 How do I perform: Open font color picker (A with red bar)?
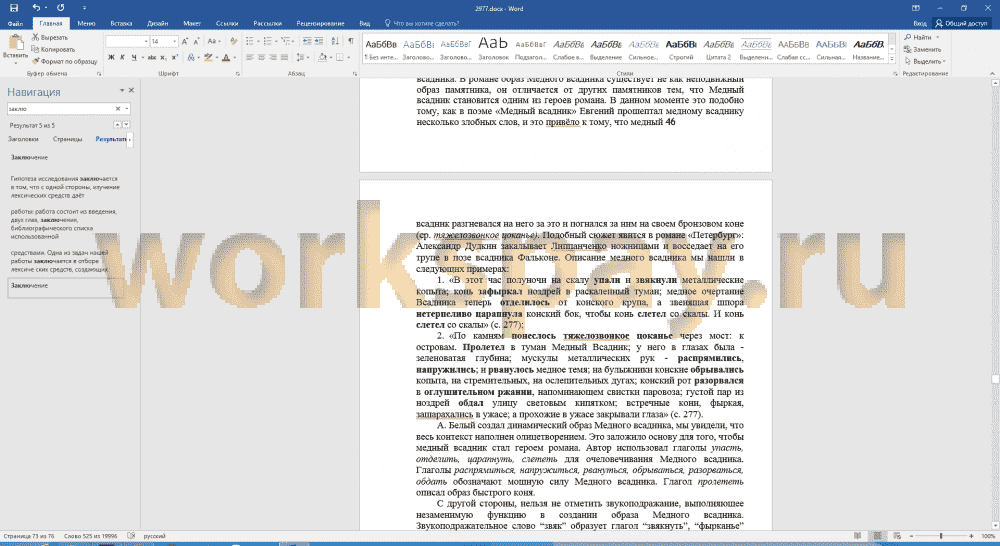(227, 57)
